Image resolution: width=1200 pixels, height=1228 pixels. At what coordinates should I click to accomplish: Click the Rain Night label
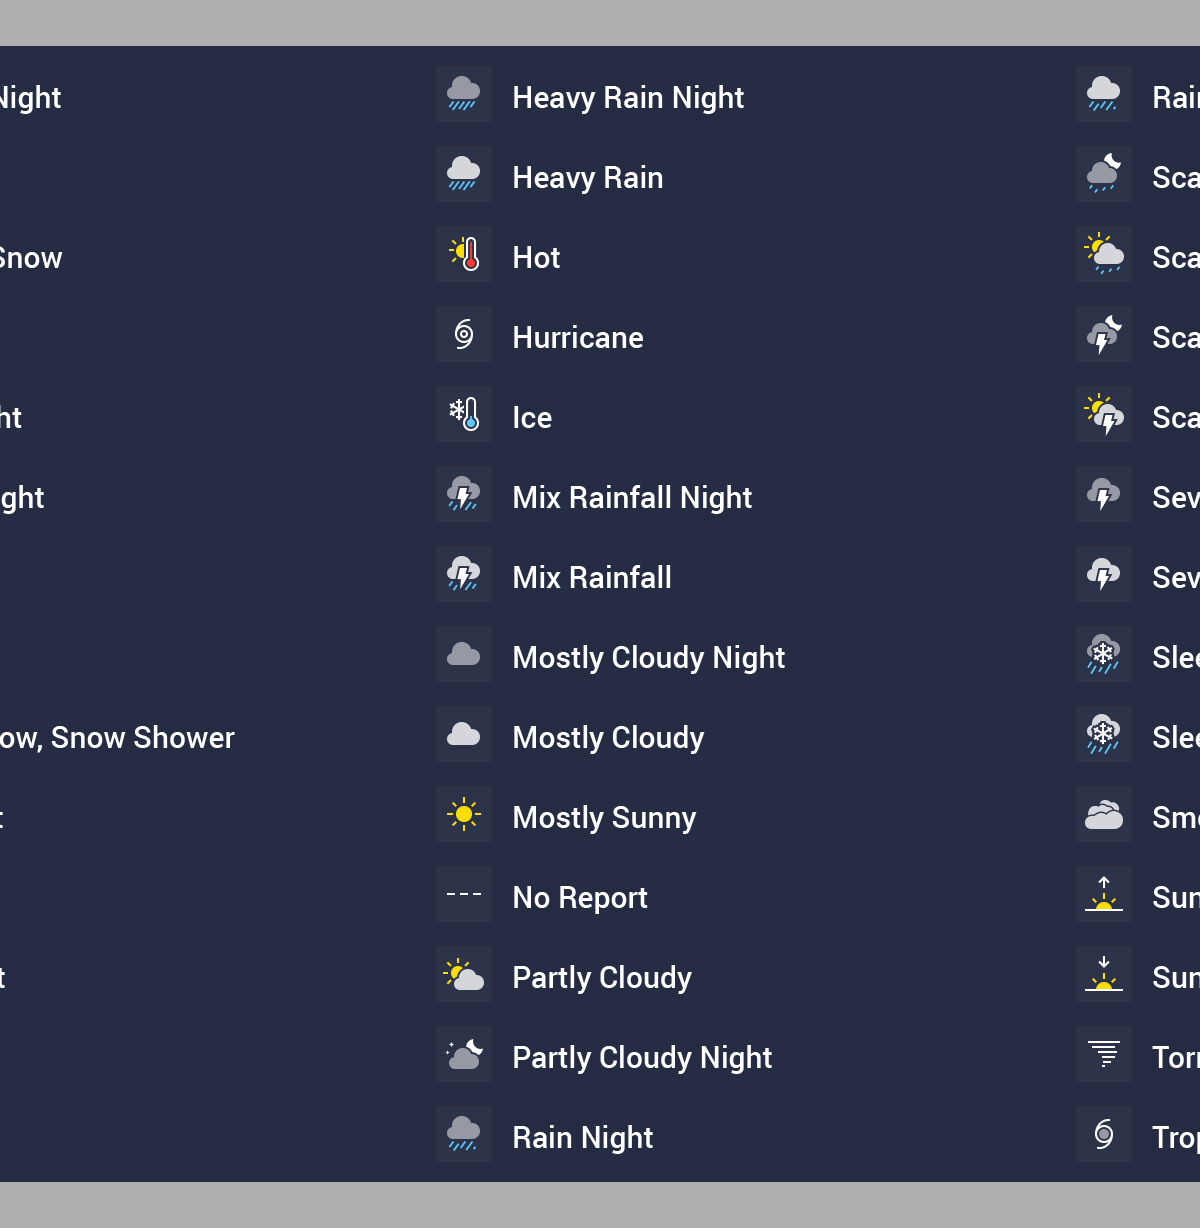coord(583,1138)
